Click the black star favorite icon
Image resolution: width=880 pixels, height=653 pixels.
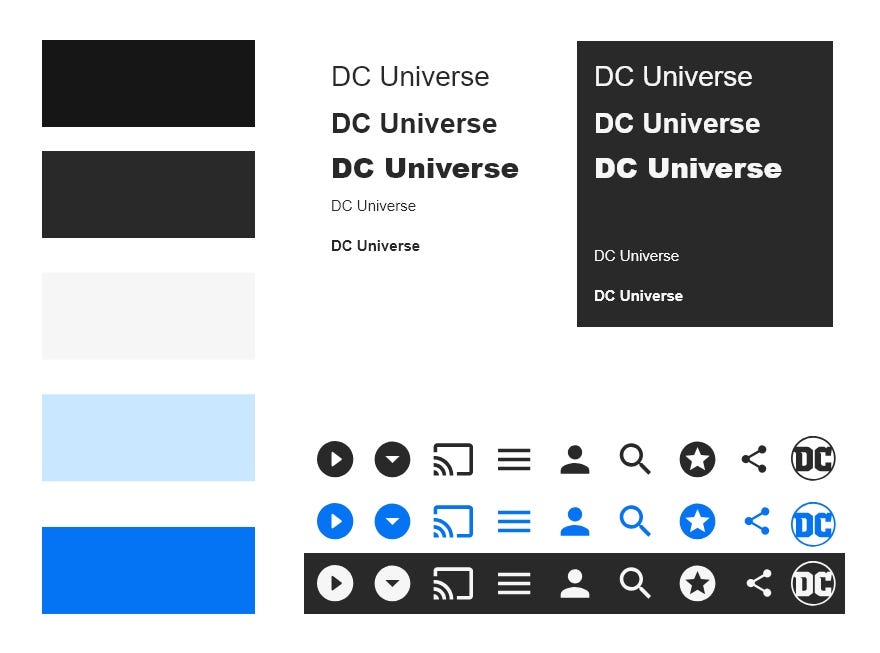coord(698,459)
